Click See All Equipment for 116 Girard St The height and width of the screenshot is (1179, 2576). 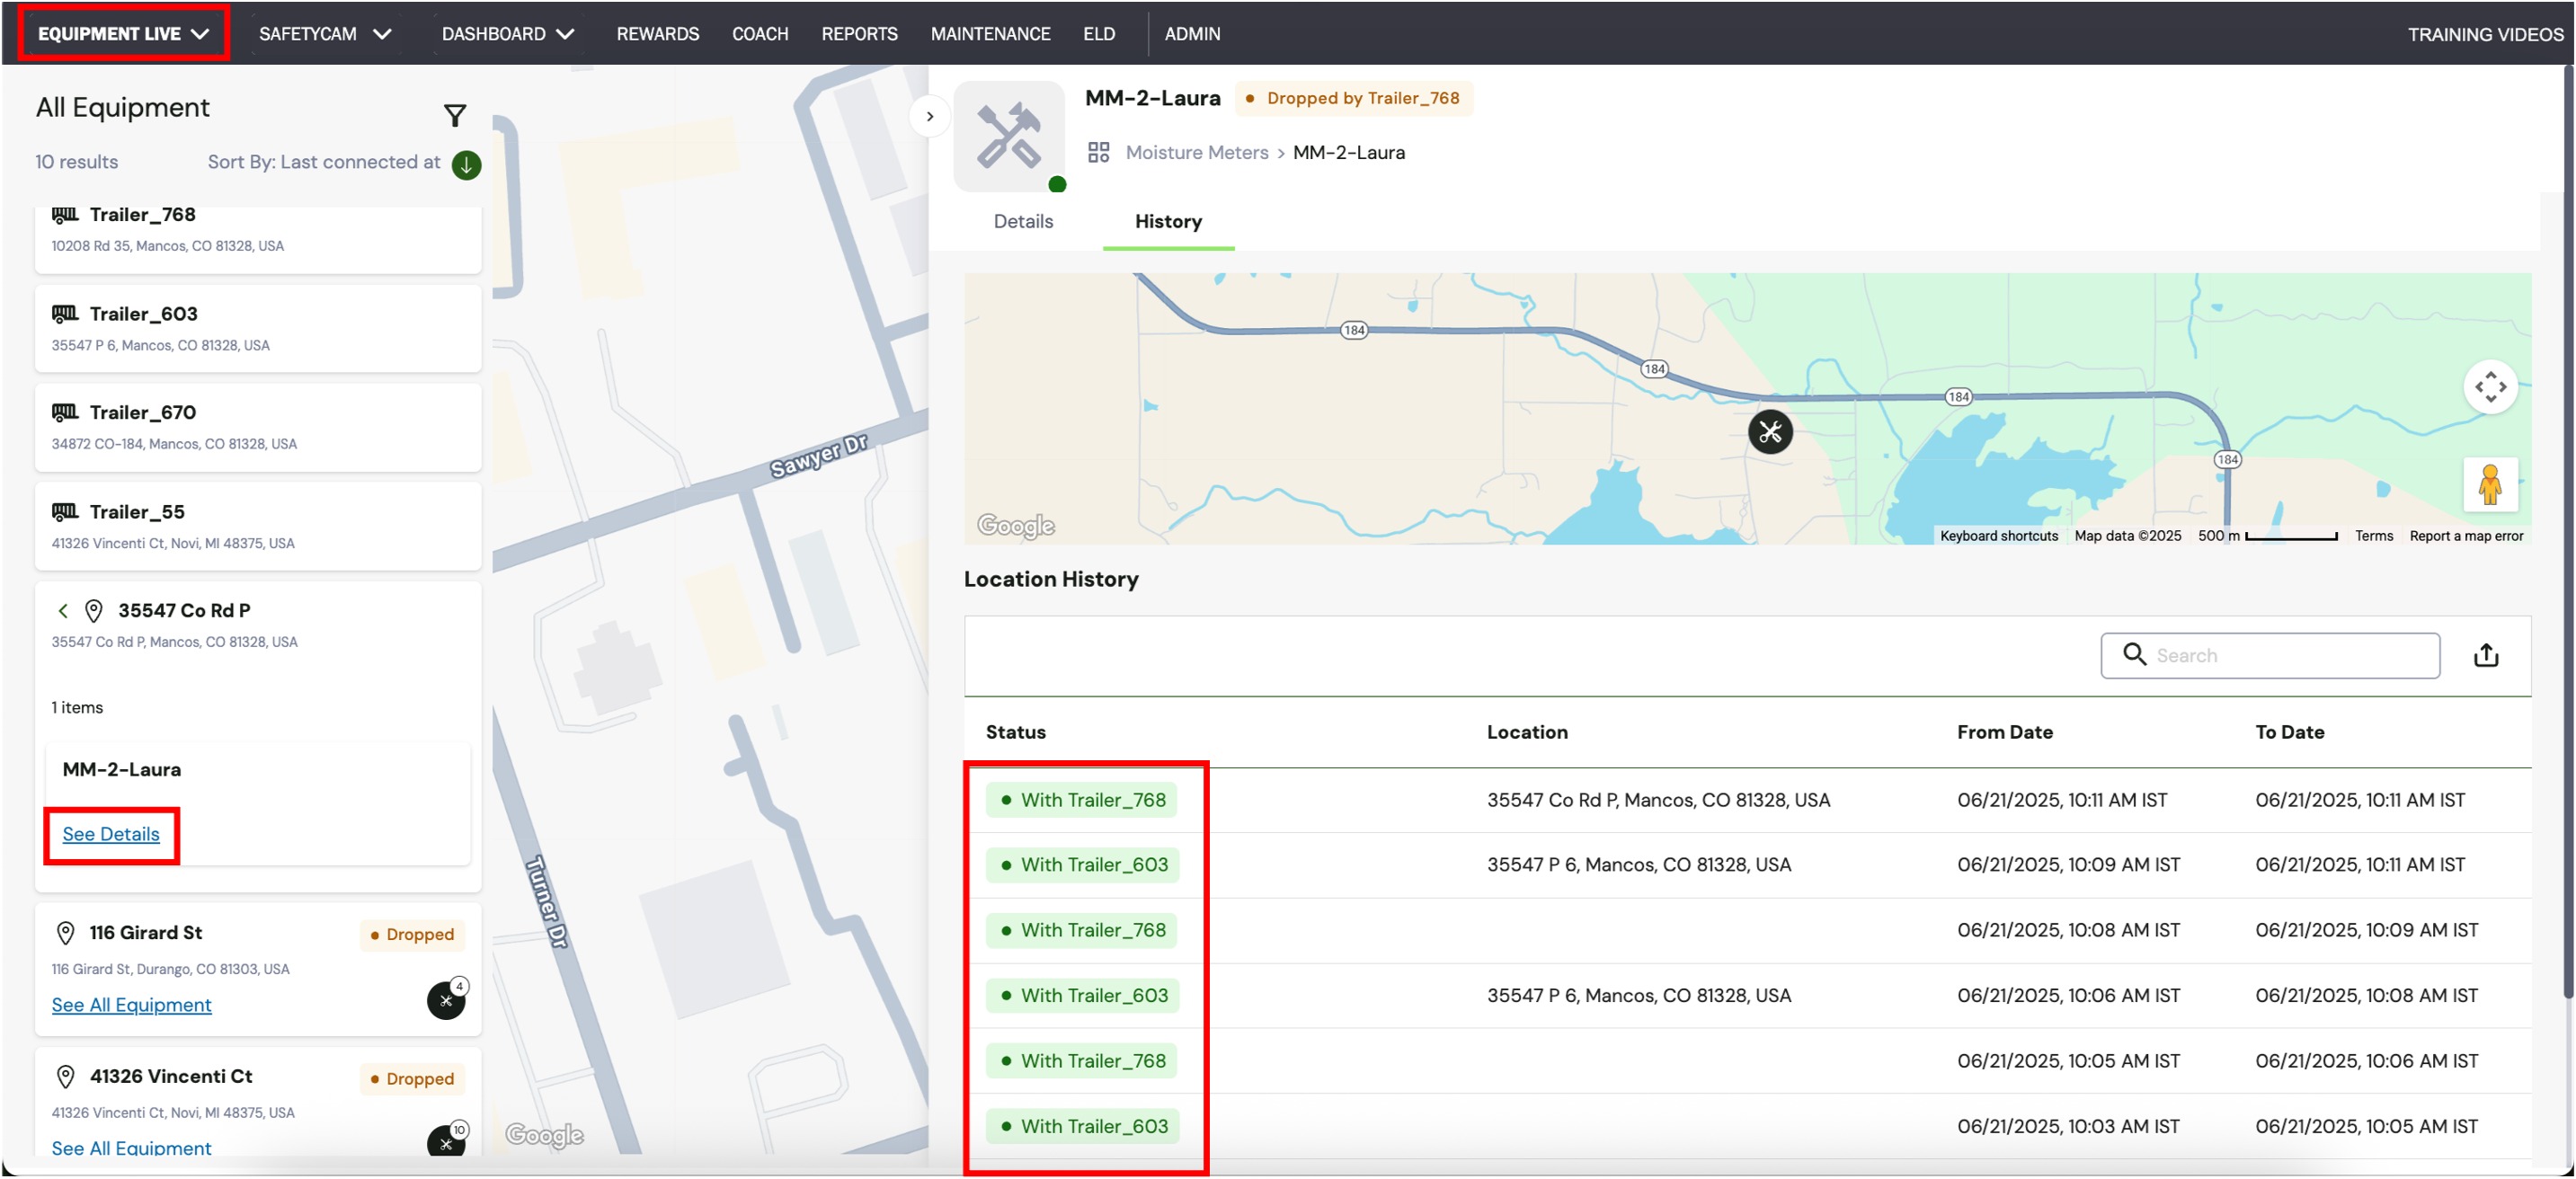click(x=131, y=1004)
